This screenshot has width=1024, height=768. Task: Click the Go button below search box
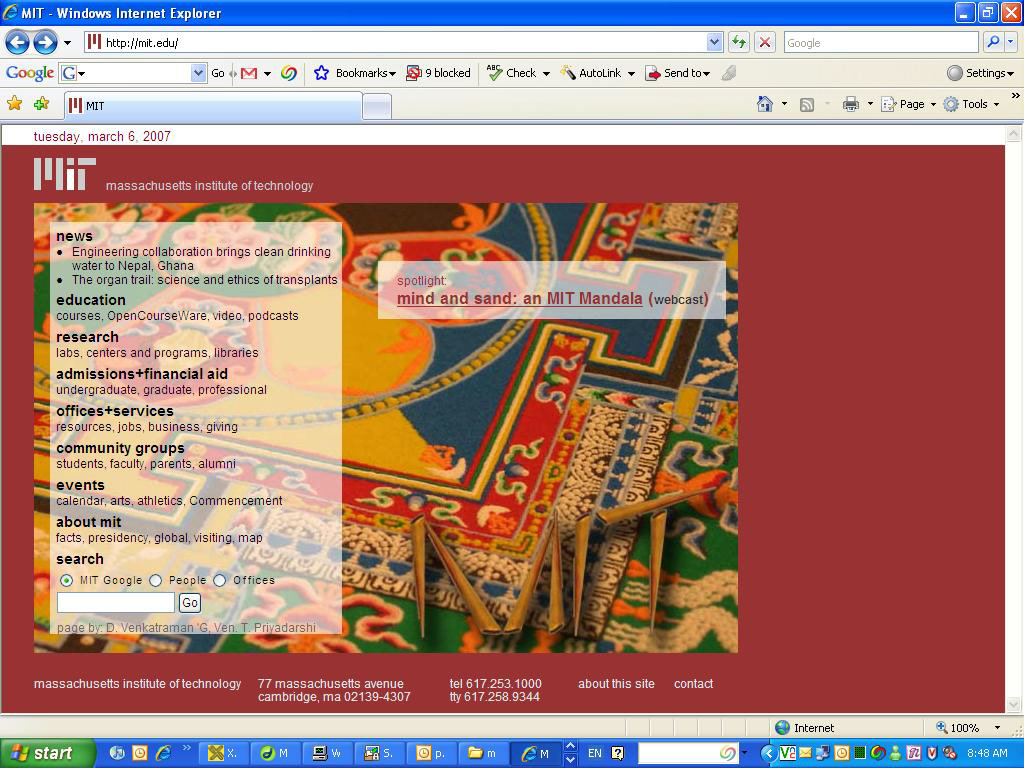[x=190, y=603]
